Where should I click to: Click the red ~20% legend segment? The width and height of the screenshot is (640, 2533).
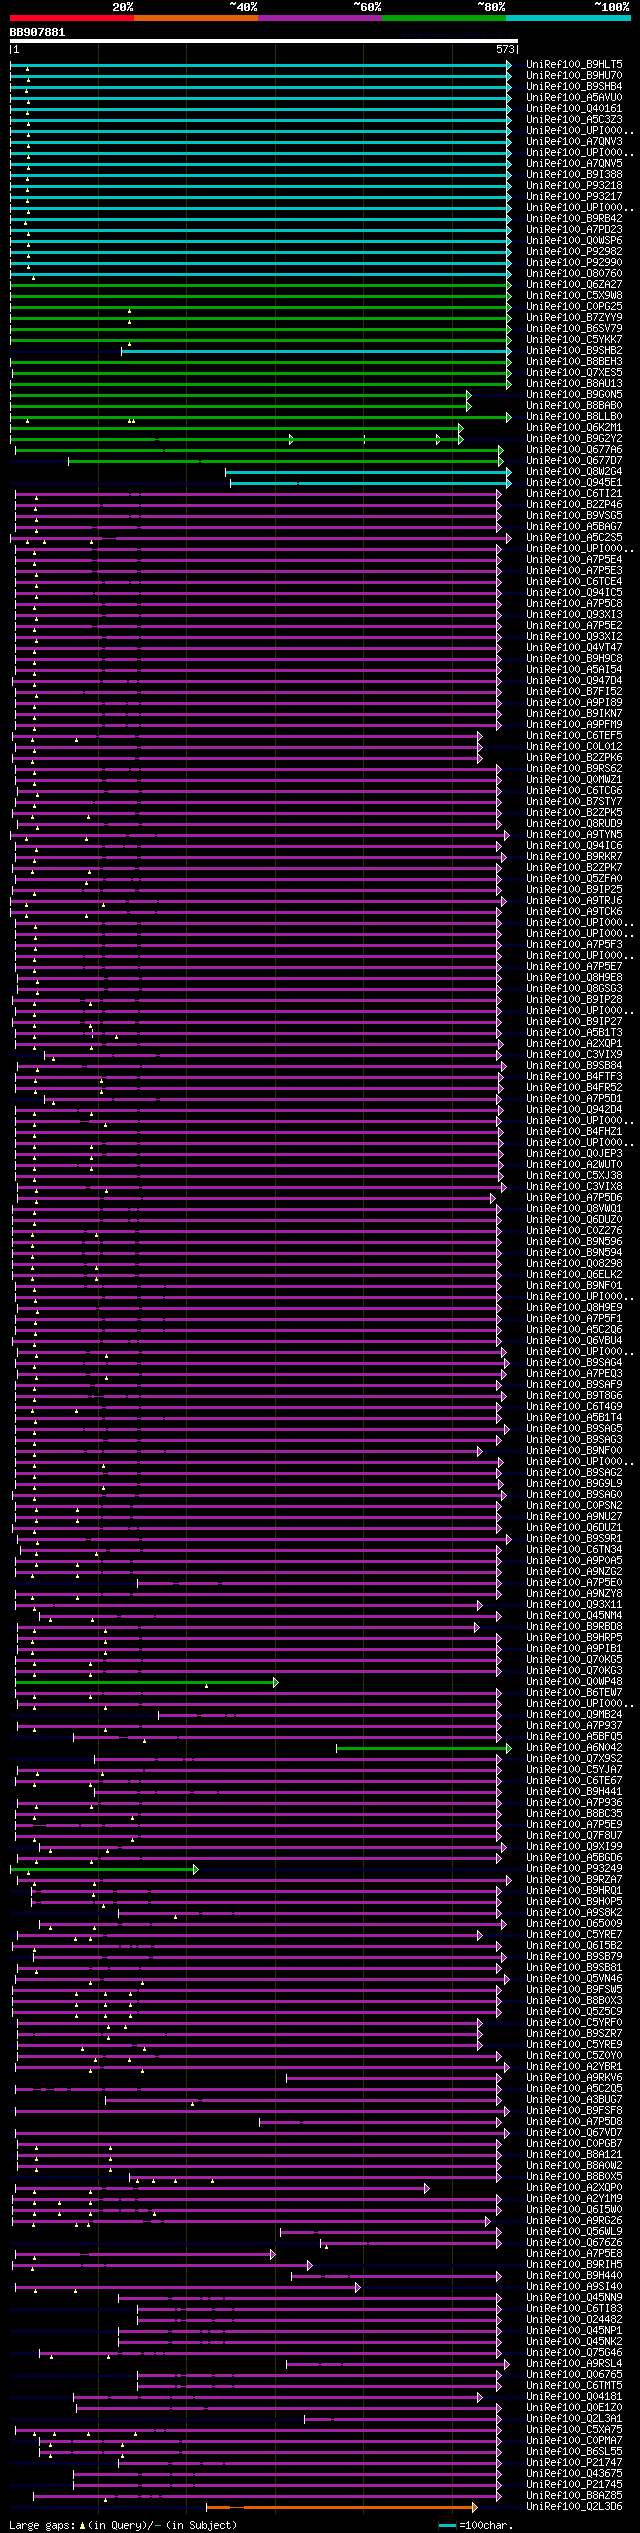pos(72,18)
